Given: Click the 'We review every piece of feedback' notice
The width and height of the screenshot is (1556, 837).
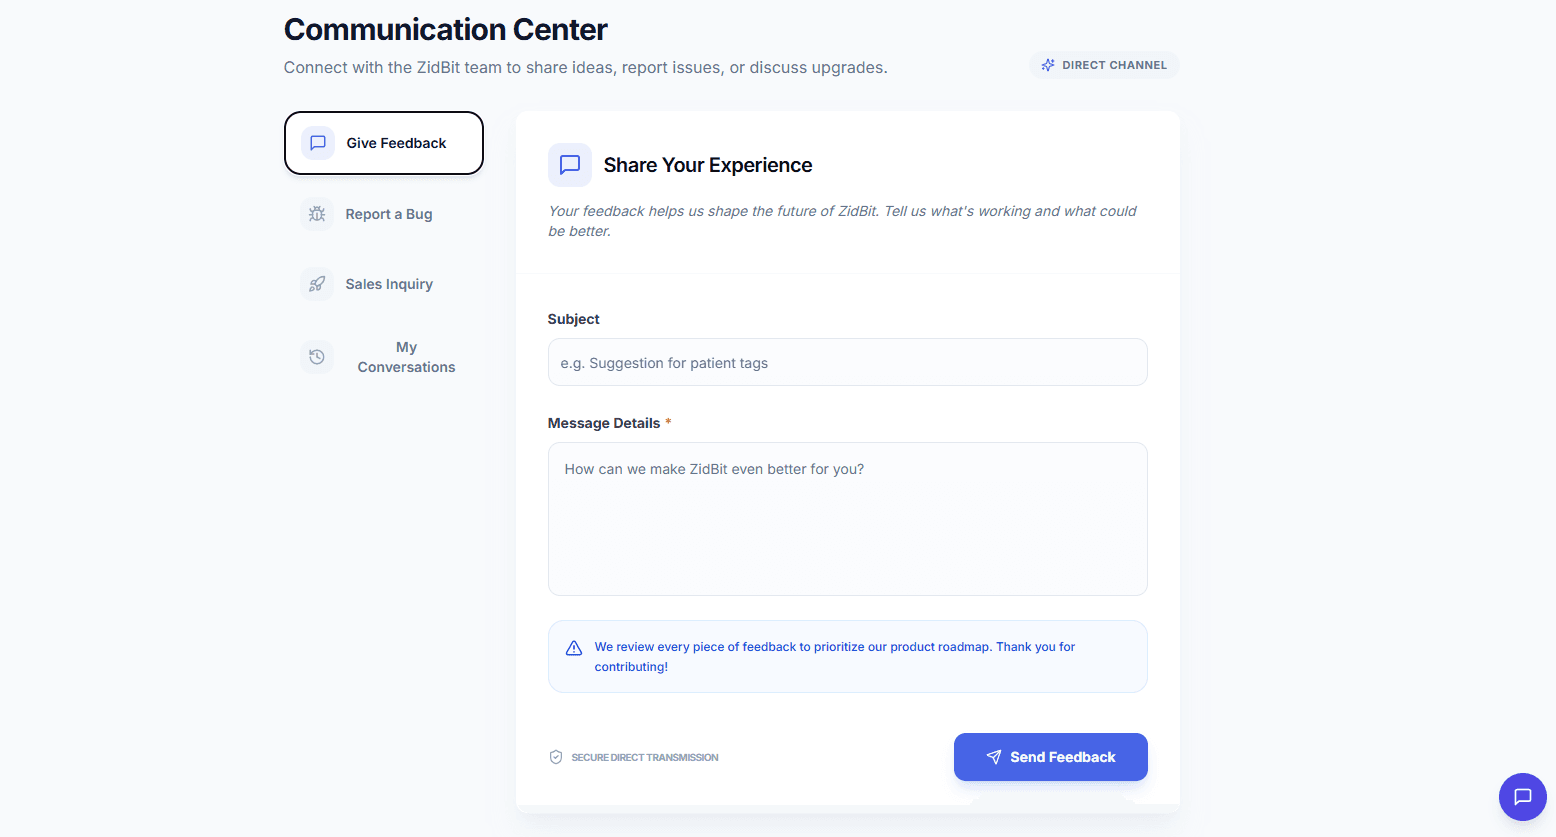Looking at the screenshot, I should pos(848,656).
